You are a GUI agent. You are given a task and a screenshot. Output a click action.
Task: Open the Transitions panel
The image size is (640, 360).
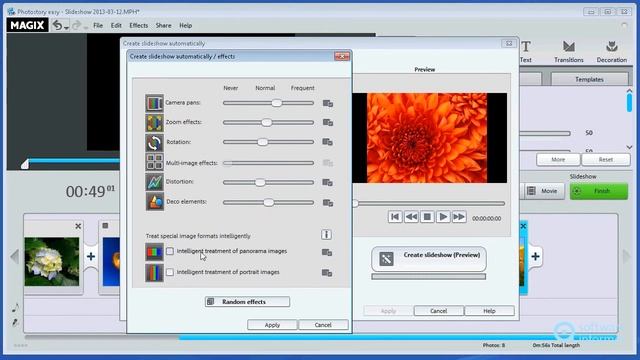(x=569, y=51)
